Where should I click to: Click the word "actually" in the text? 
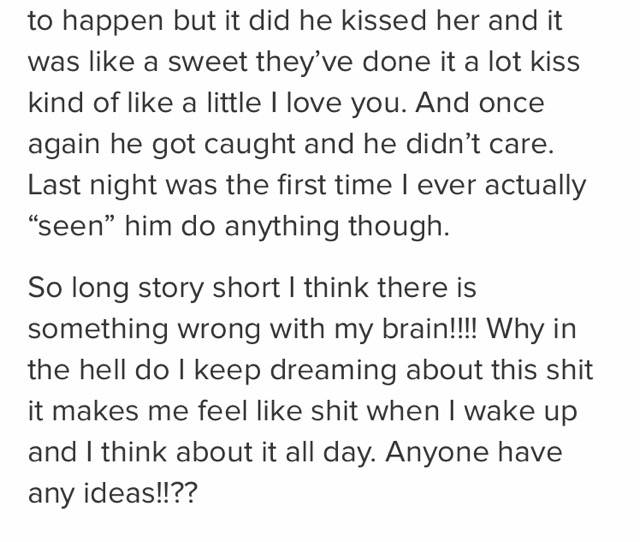(536, 187)
